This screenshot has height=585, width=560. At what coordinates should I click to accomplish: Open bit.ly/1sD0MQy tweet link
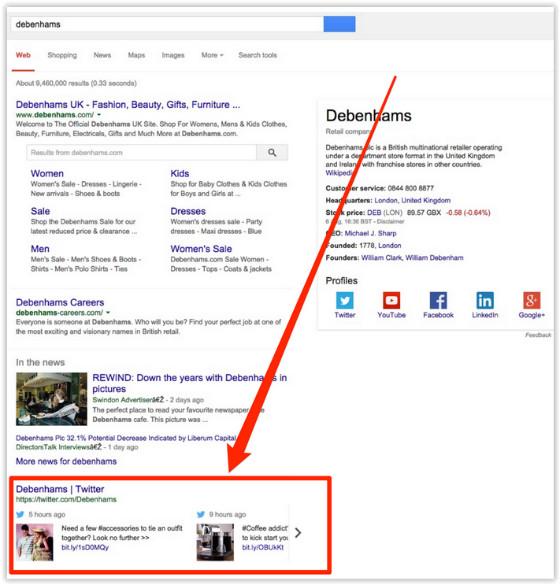[85, 547]
